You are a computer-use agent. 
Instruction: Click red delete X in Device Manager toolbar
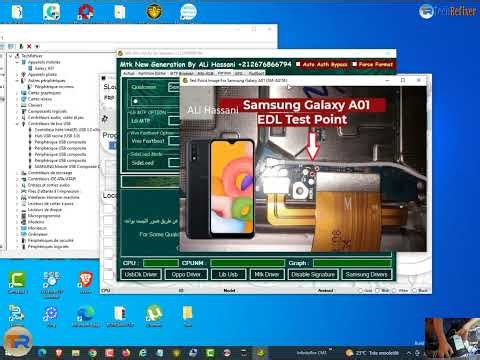point(29,46)
